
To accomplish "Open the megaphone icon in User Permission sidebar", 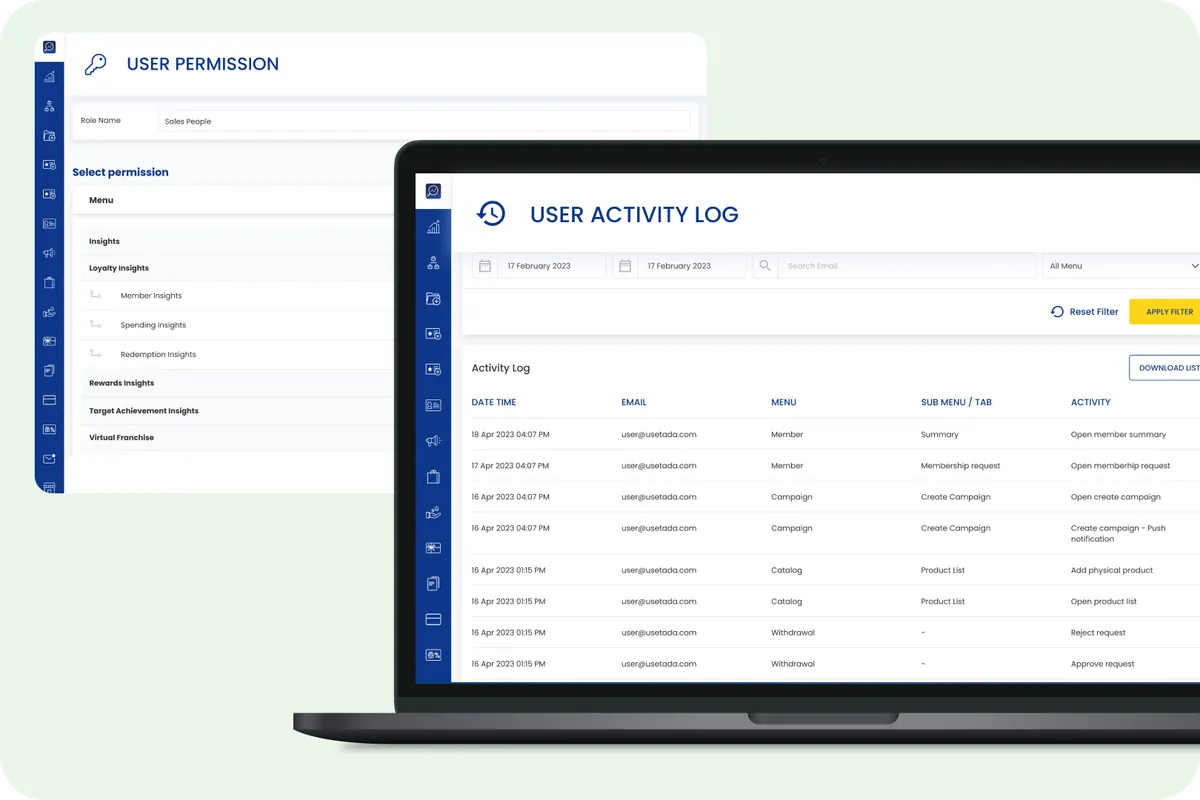I will [49, 253].
